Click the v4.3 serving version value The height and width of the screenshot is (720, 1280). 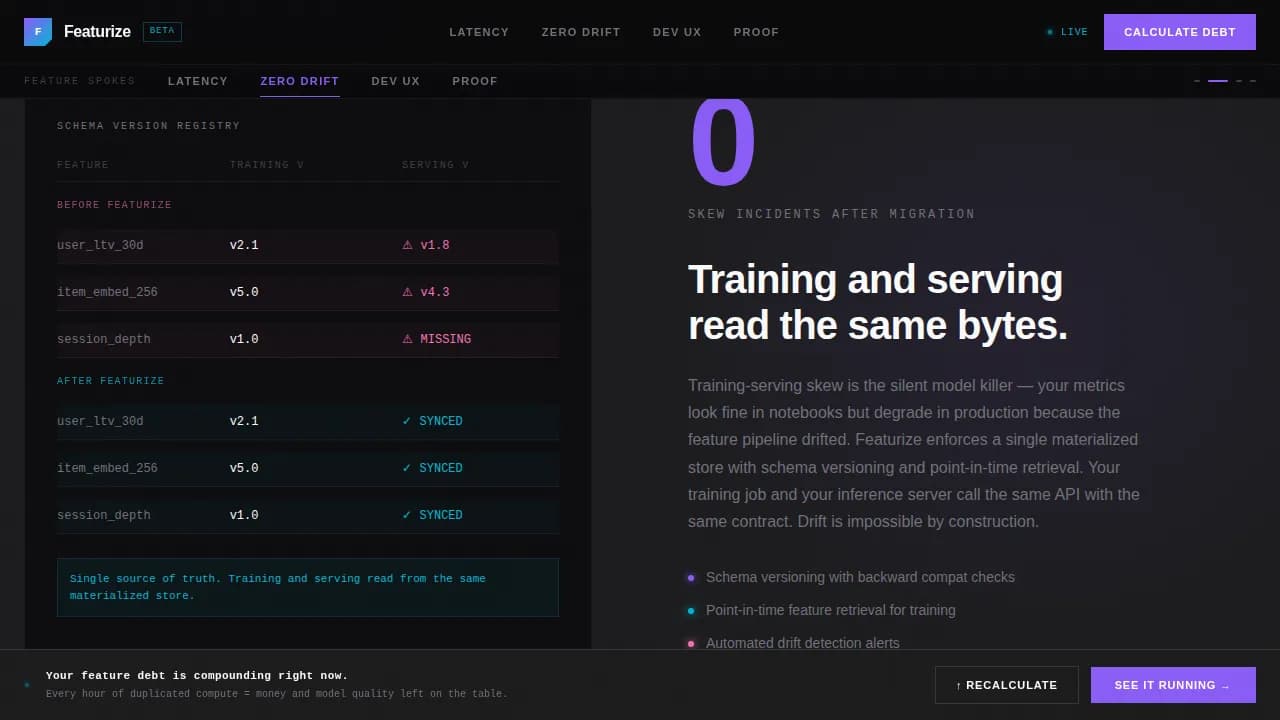coord(435,292)
